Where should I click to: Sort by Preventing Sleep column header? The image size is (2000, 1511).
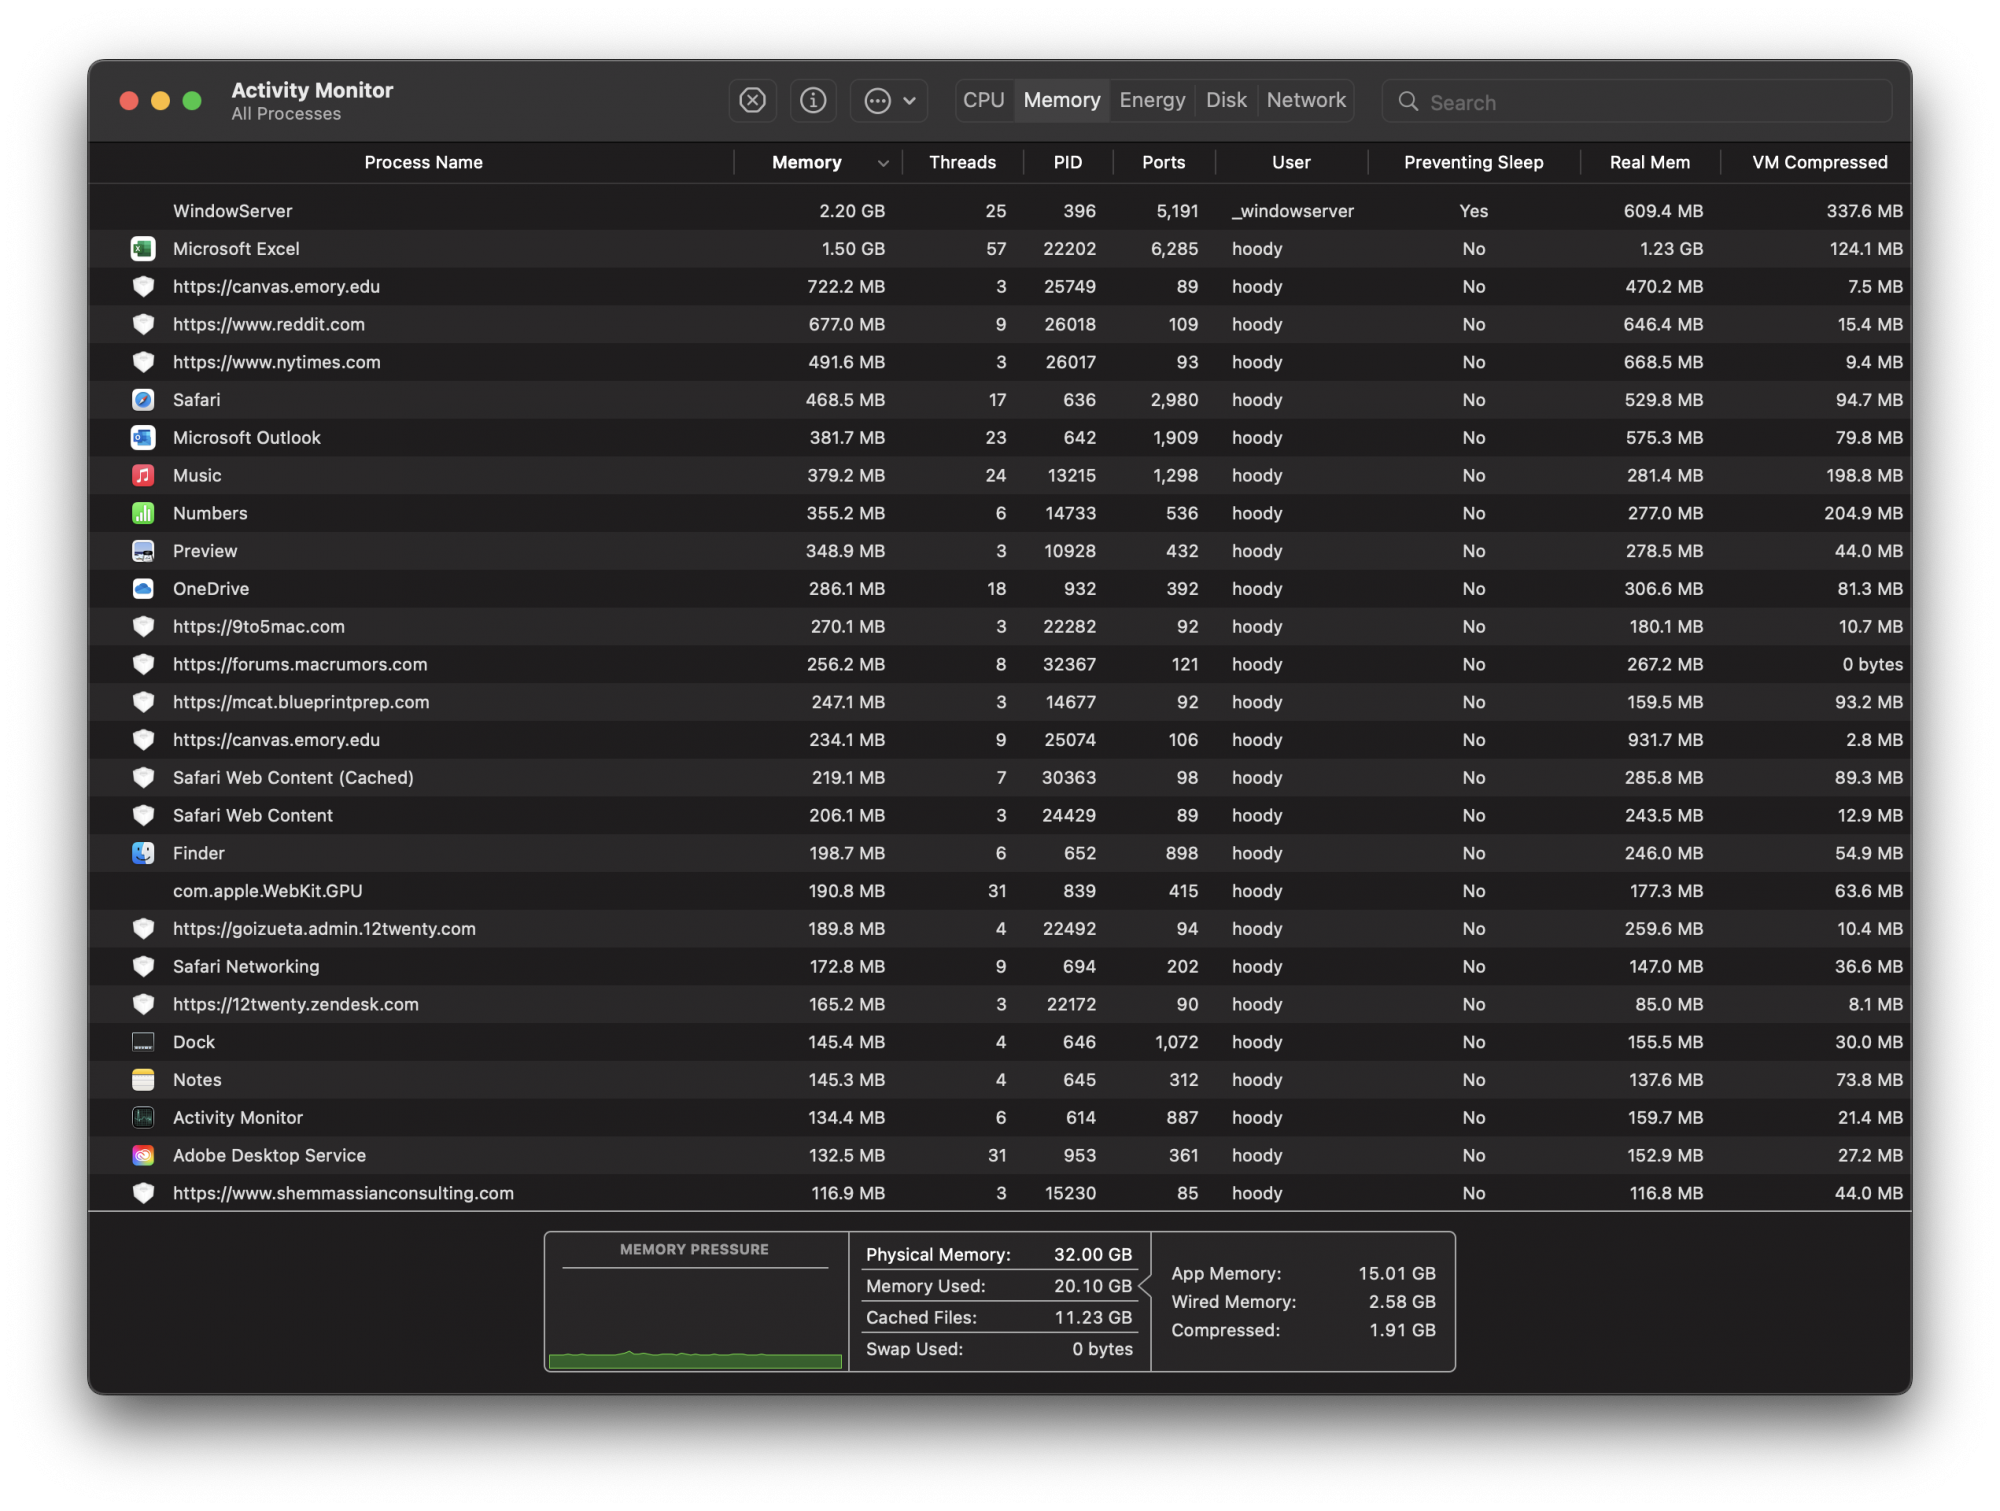(x=1473, y=163)
